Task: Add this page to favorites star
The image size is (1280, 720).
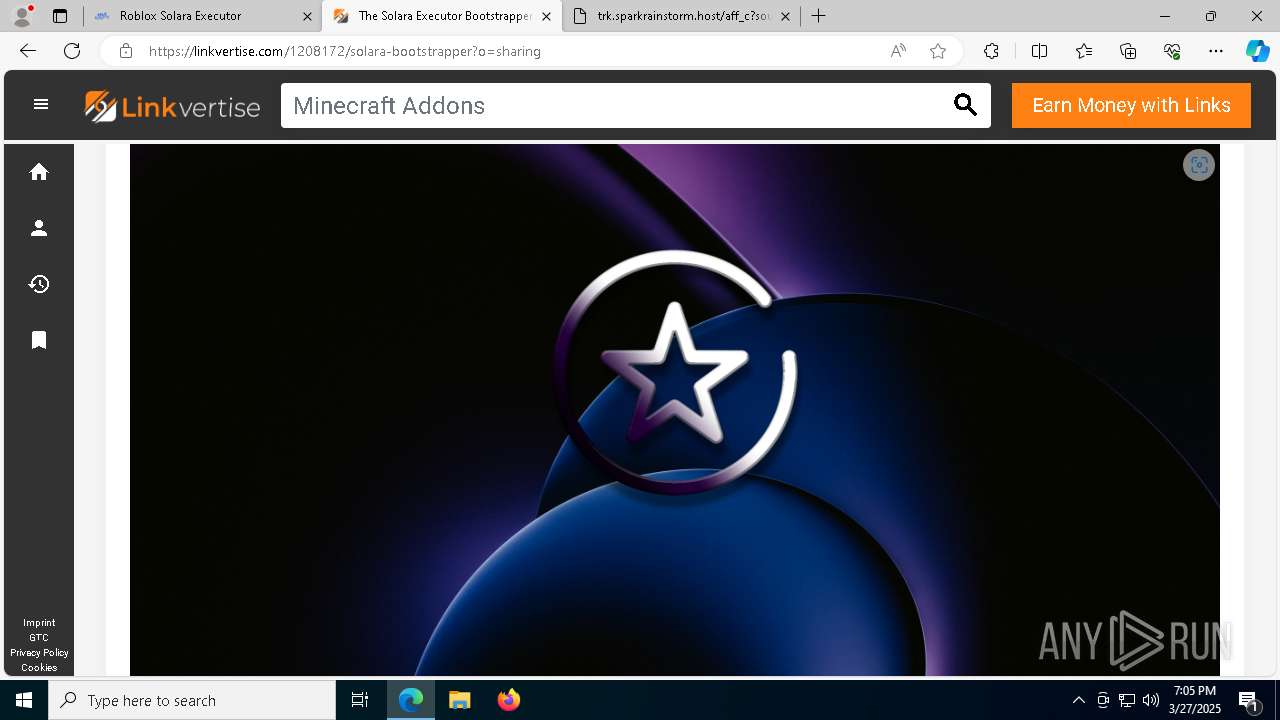Action: [938, 51]
